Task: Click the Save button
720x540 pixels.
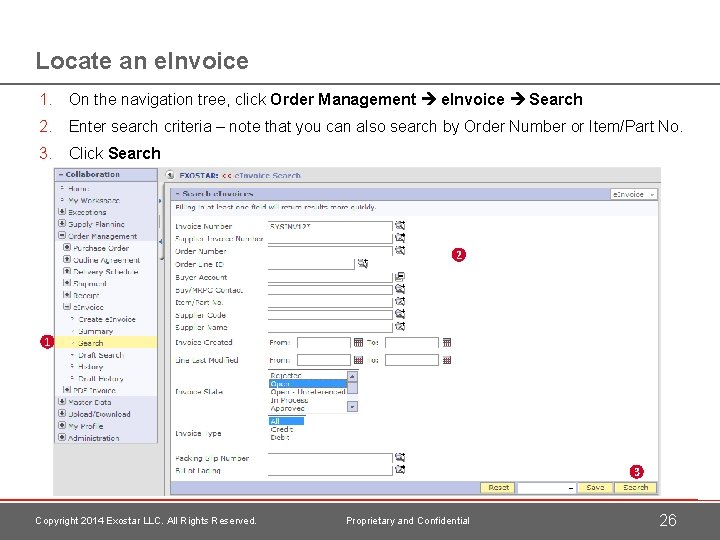Action: [x=595, y=488]
